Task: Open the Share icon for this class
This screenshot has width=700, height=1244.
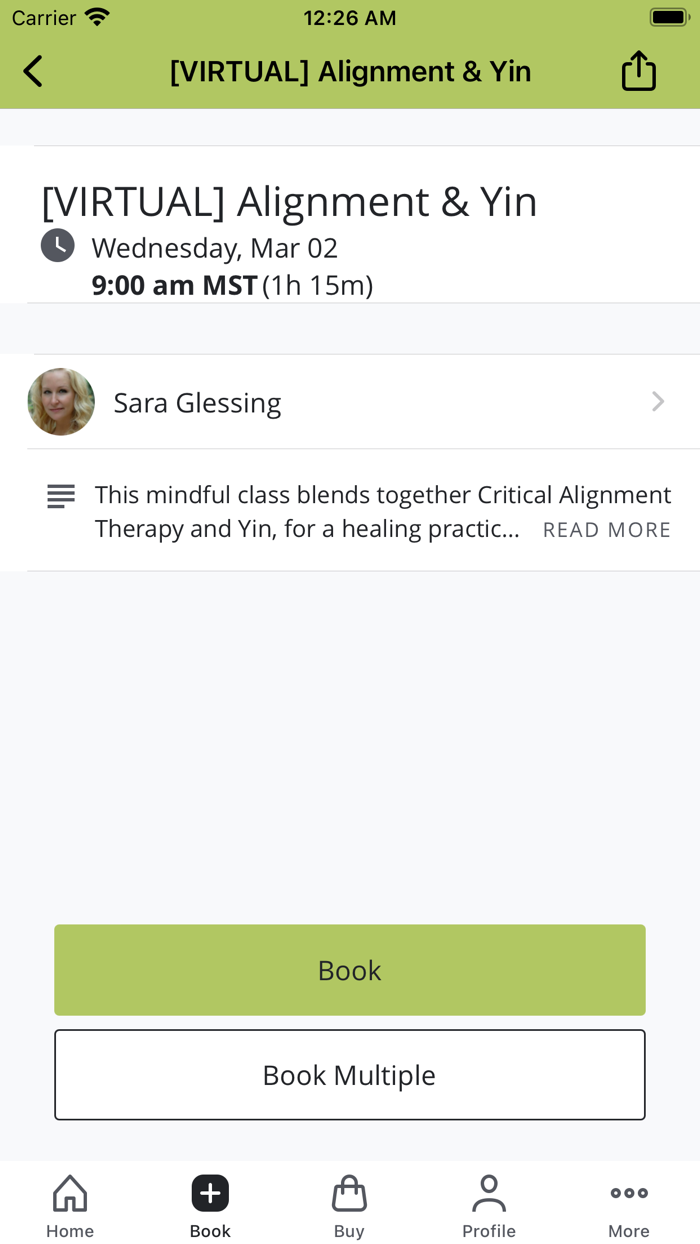Action: [x=638, y=71]
